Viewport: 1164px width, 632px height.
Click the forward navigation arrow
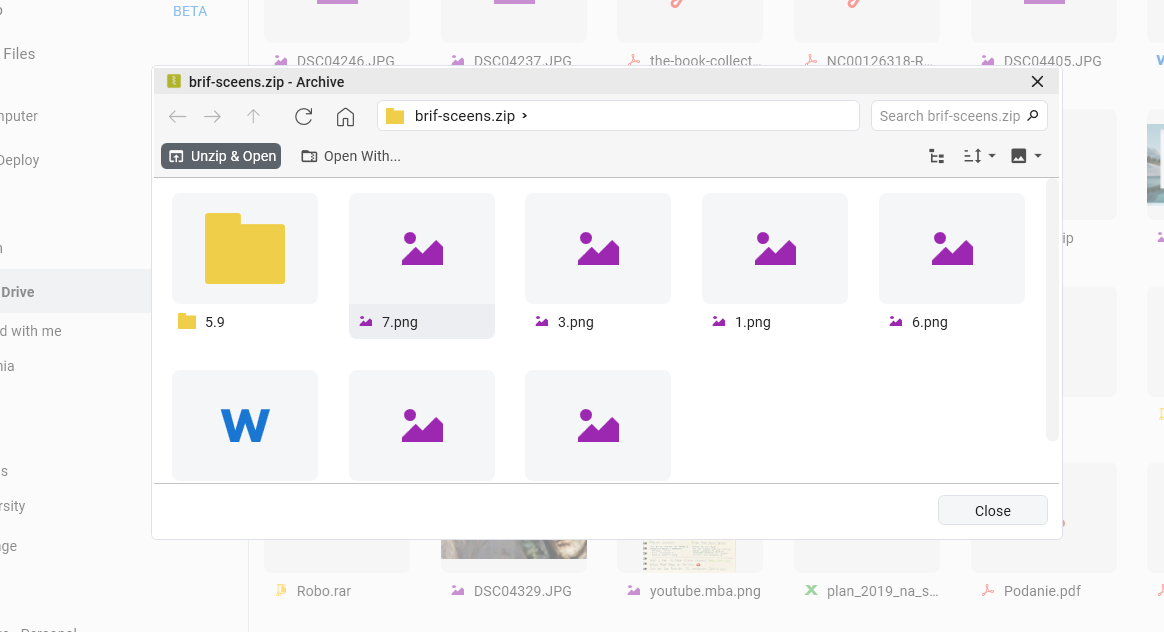coord(212,116)
